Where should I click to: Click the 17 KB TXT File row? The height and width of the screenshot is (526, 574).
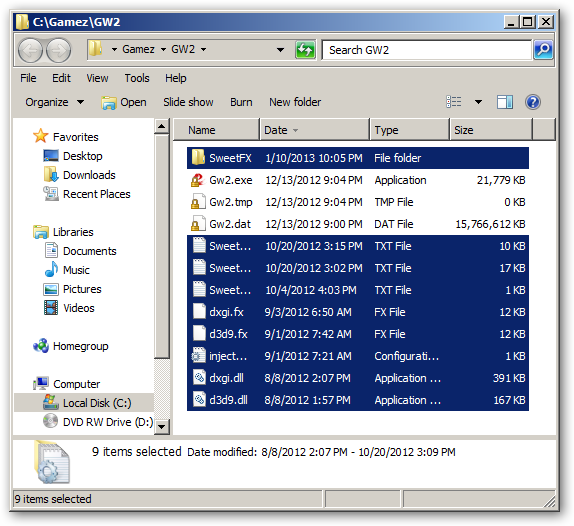358,268
